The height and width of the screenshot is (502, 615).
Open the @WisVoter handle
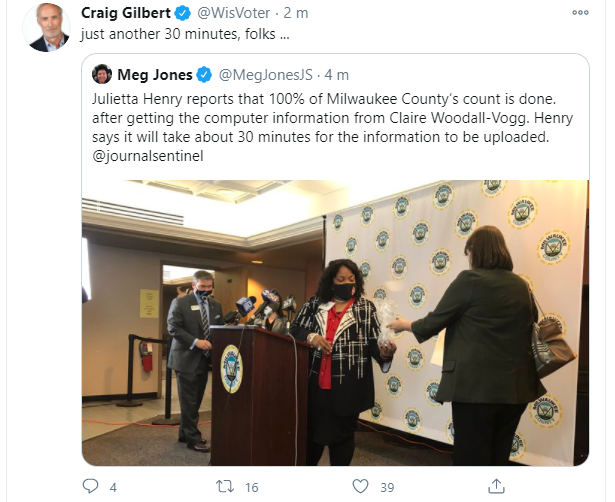tap(233, 13)
